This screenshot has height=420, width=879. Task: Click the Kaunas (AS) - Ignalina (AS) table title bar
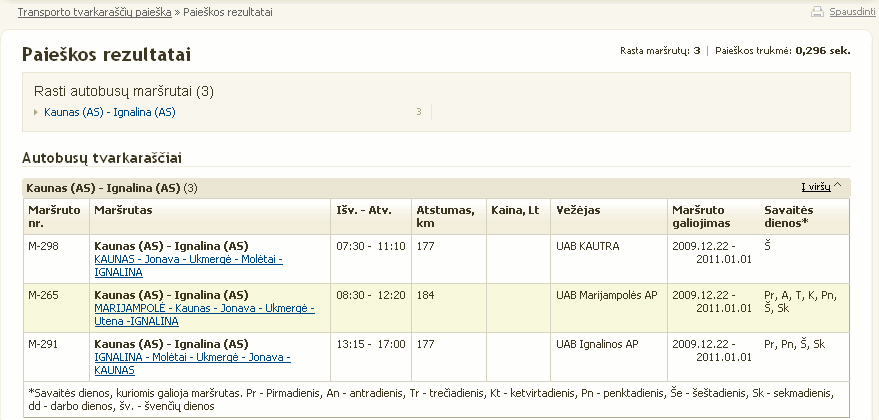click(x=436, y=188)
